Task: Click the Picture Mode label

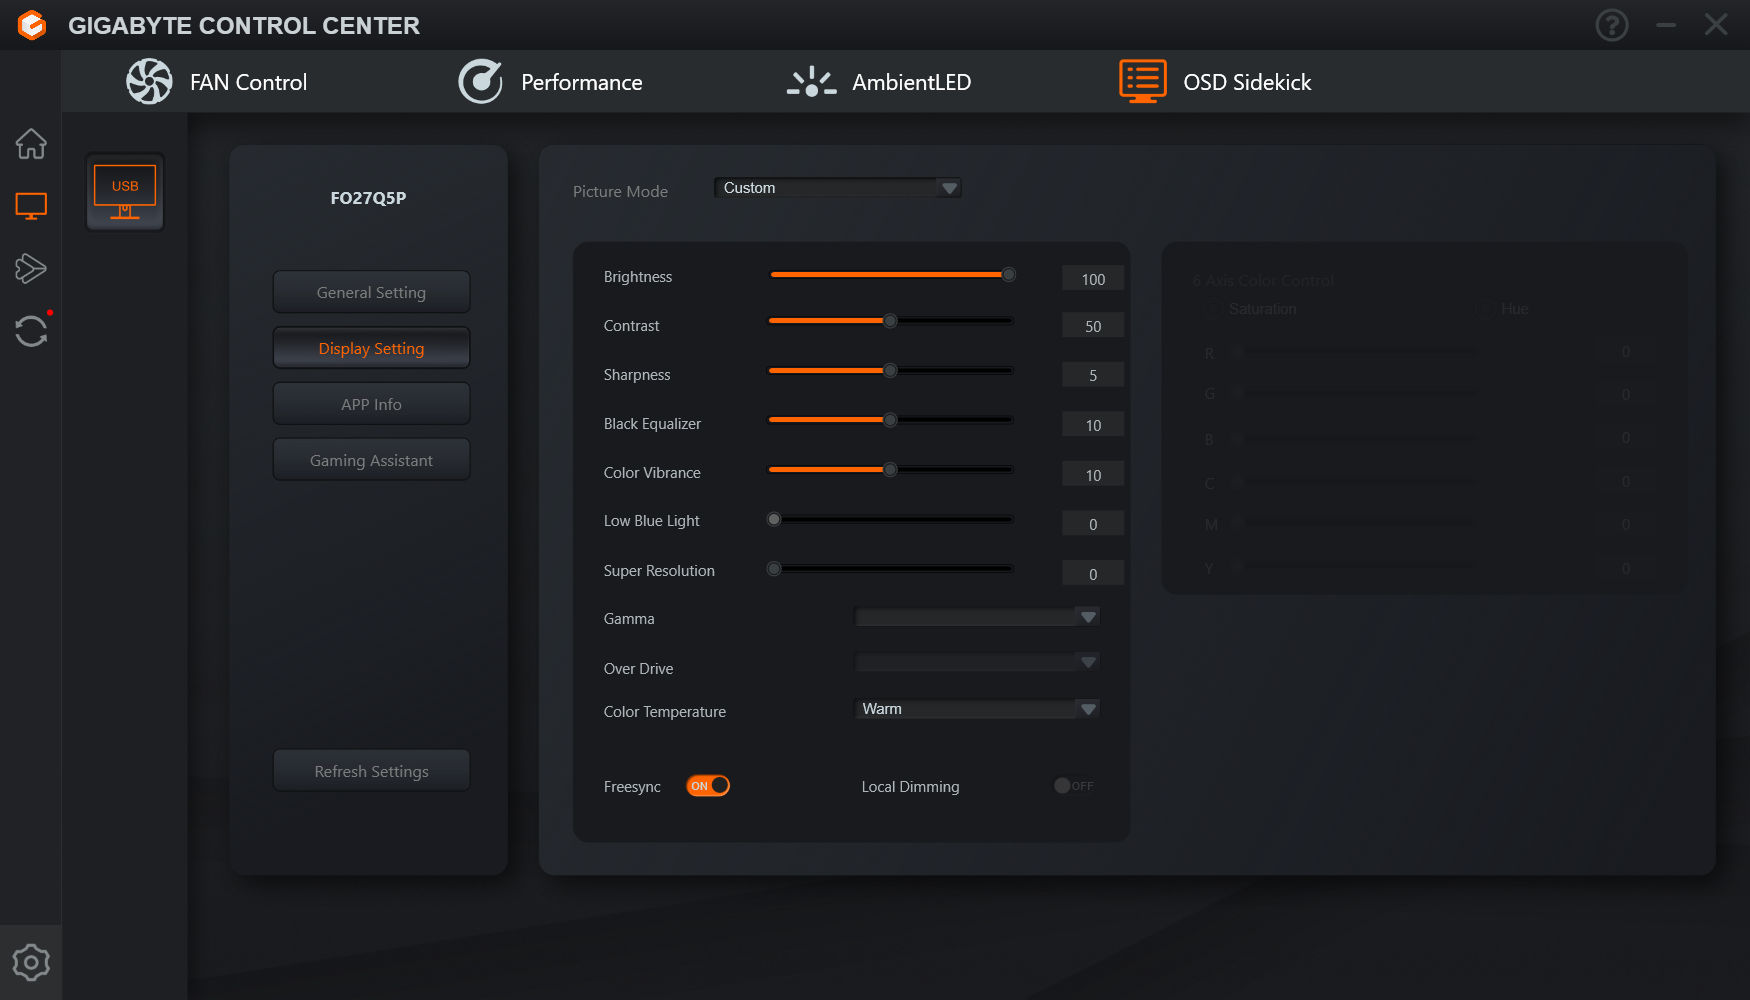Action: [x=620, y=191]
